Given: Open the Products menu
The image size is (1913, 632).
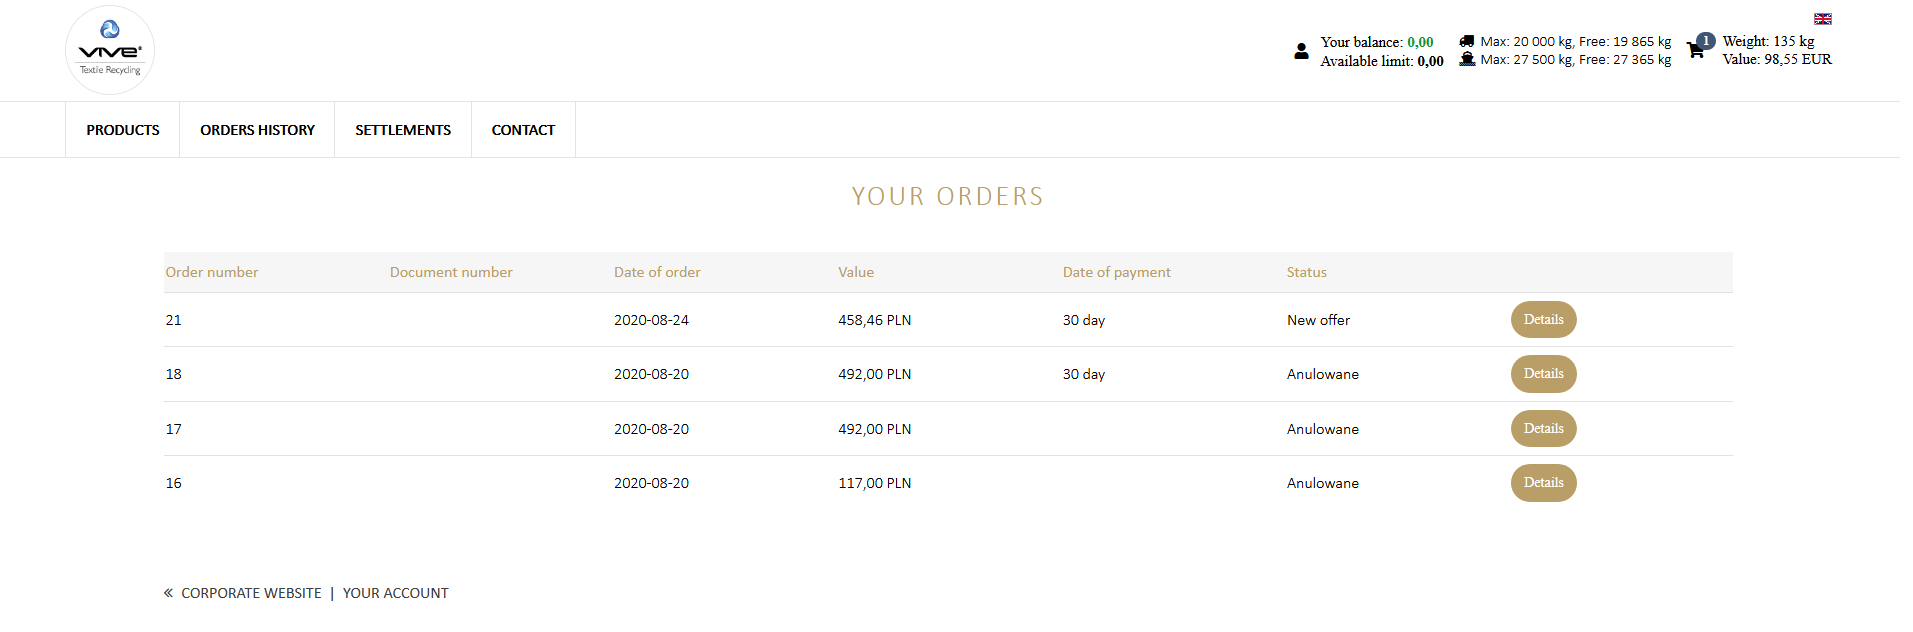Looking at the screenshot, I should (x=123, y=130).
